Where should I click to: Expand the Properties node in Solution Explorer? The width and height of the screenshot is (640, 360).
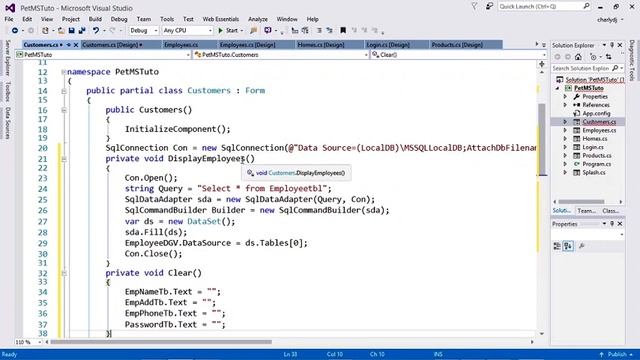[565, 97]
